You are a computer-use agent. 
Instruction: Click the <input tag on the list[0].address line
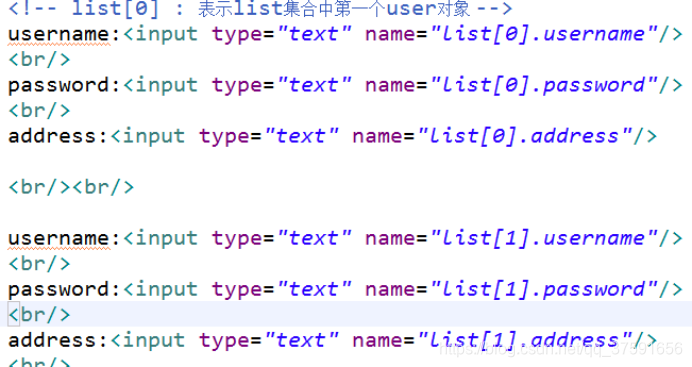[148, 136]
